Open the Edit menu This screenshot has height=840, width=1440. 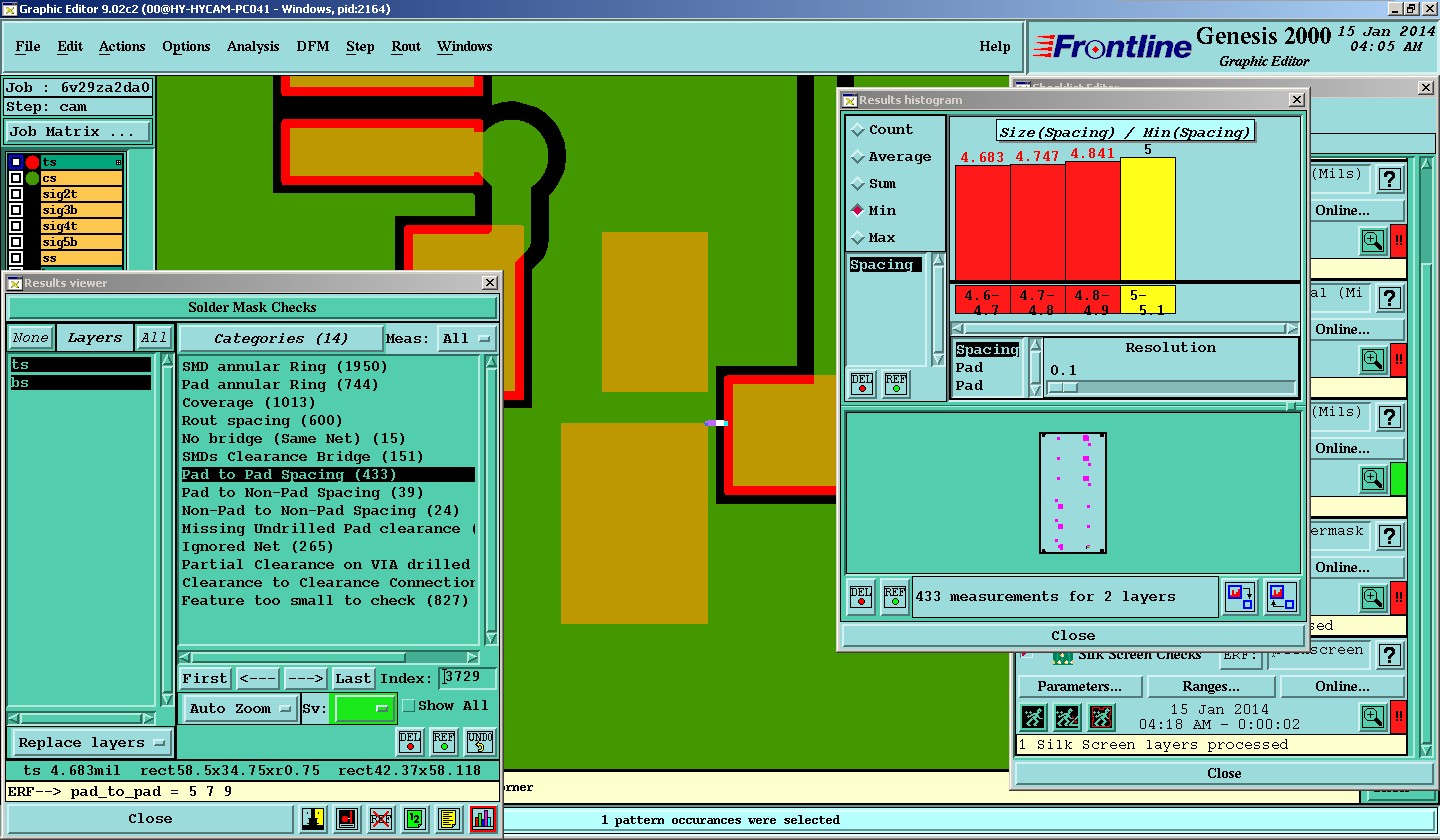pos(70,47)
